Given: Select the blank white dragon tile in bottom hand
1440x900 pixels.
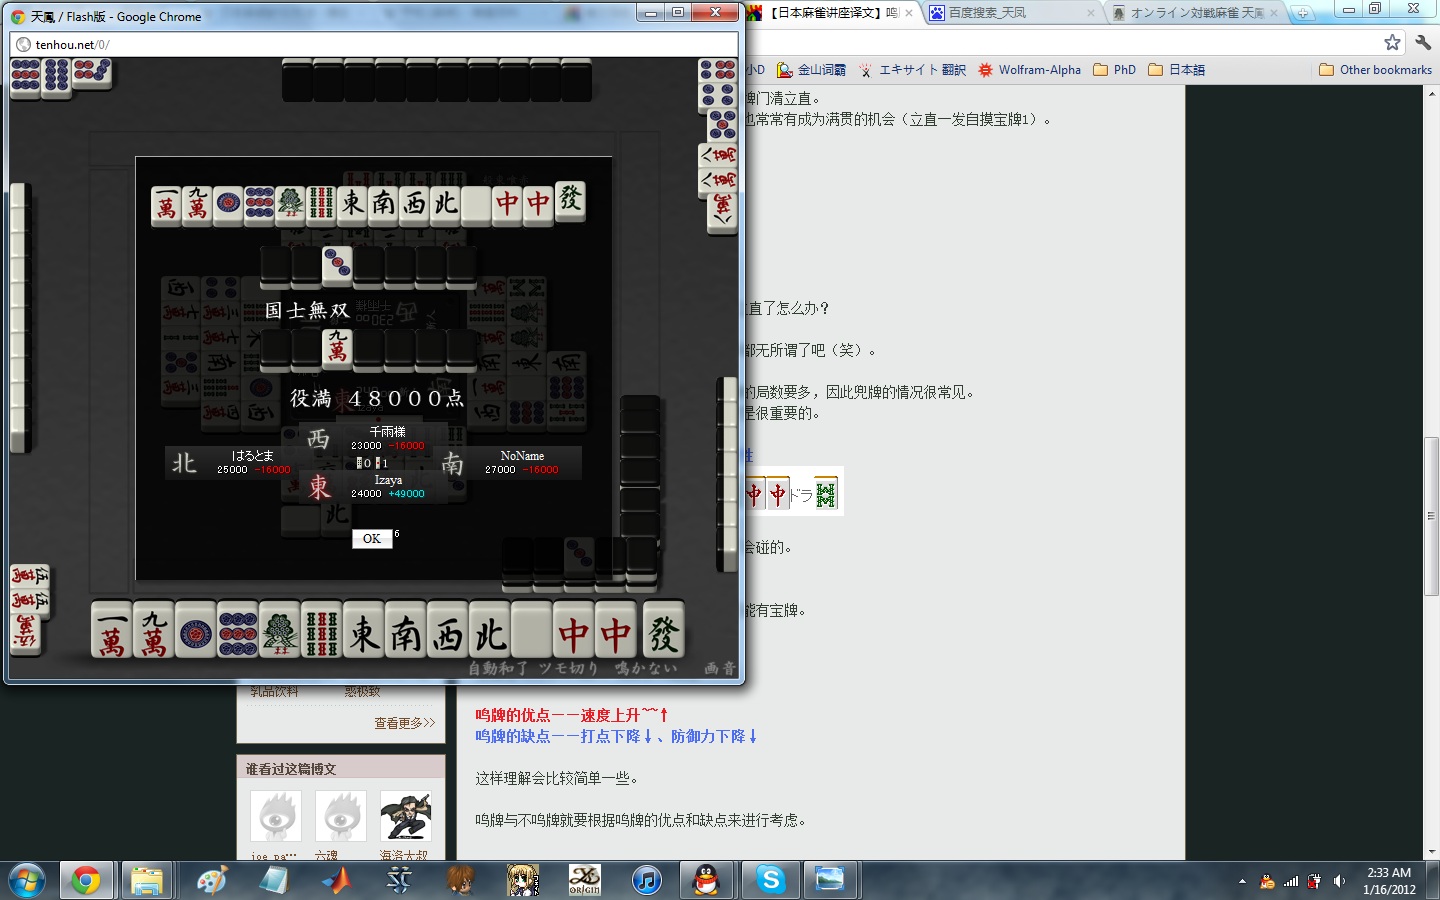Looking at the screenshot, I should [x=532, y=630].
